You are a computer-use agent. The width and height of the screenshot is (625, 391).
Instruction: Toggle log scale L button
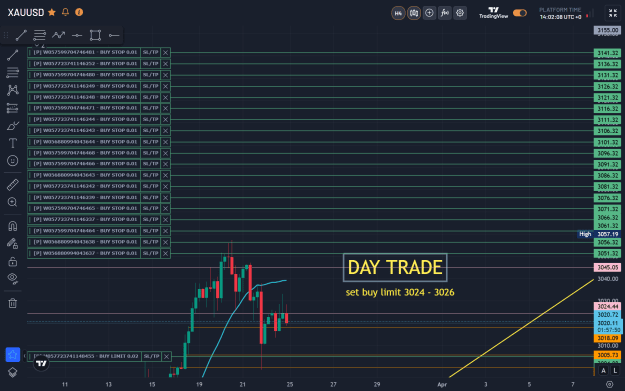click(615, 371)
